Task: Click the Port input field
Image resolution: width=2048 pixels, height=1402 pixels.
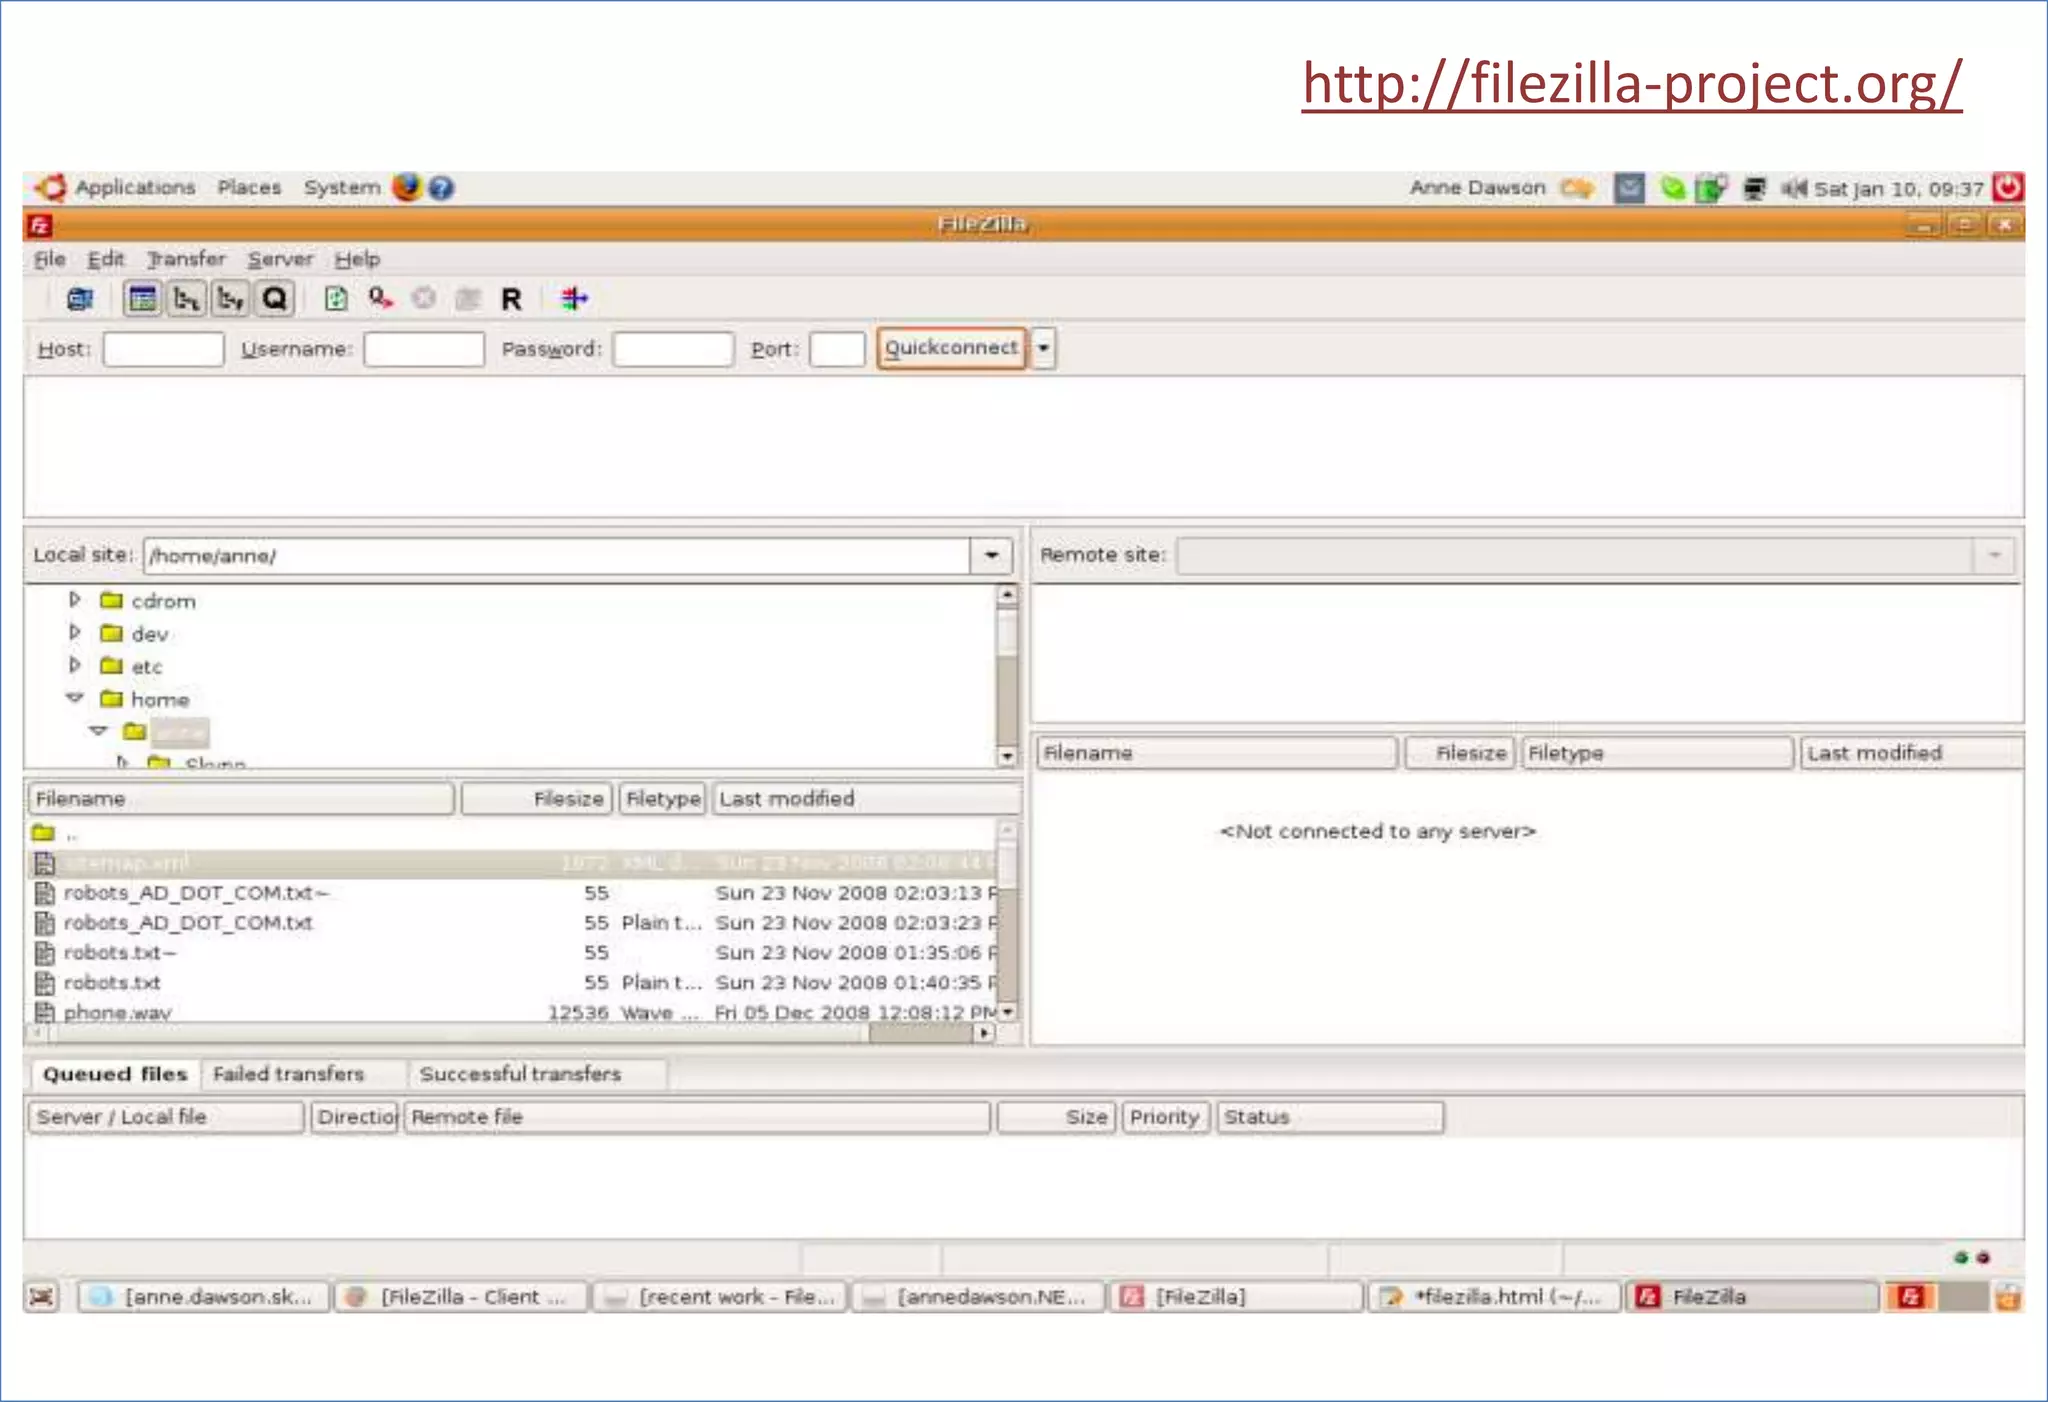Action: coord(837,349)
